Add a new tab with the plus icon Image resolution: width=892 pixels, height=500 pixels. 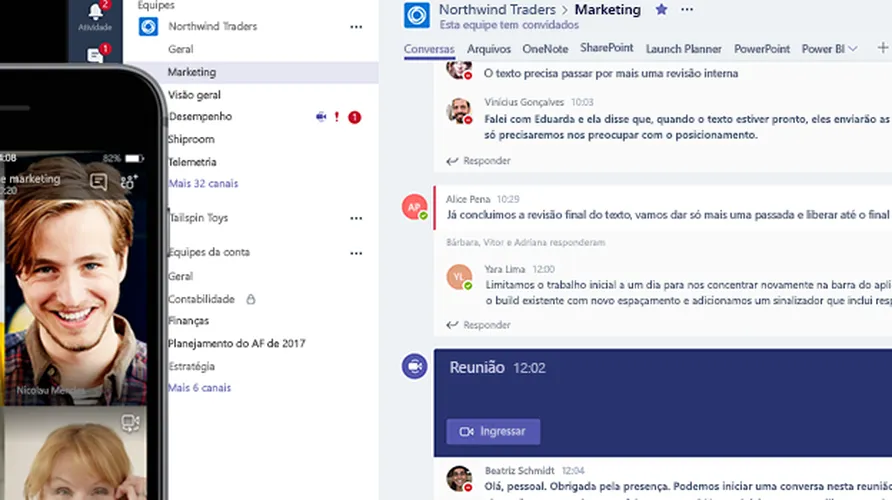882,48
